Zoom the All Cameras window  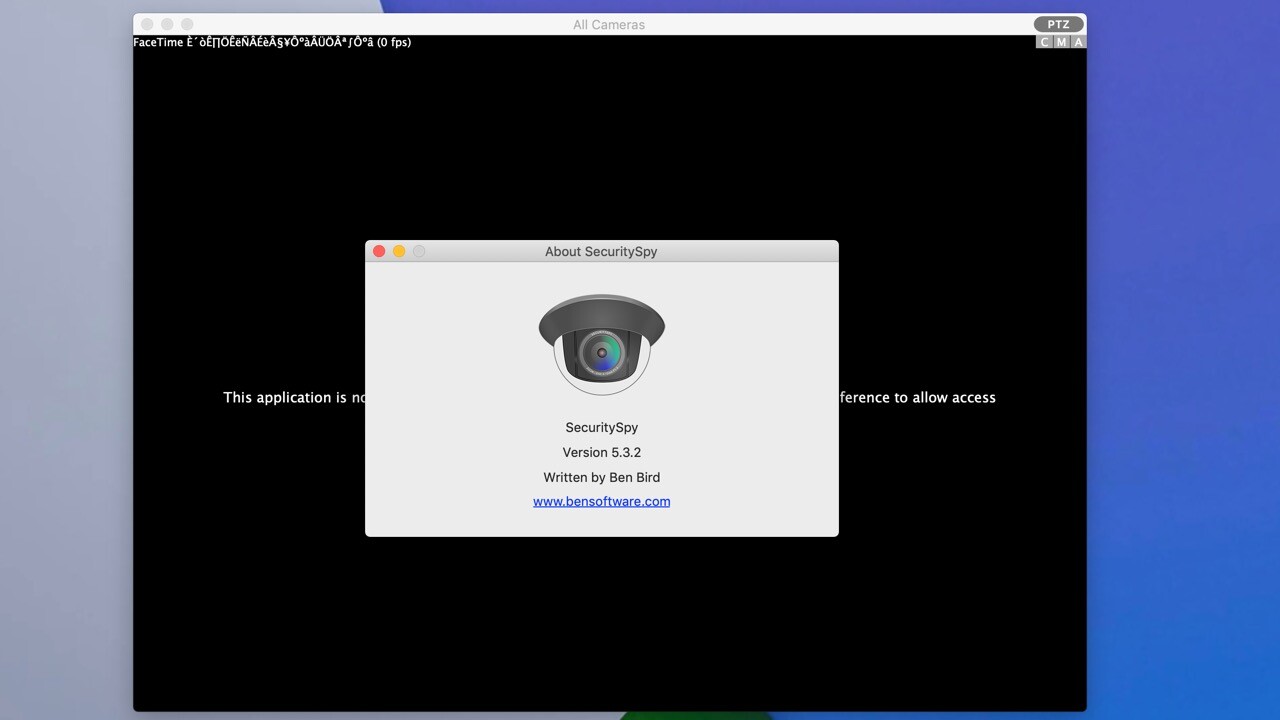click(187, 25)
